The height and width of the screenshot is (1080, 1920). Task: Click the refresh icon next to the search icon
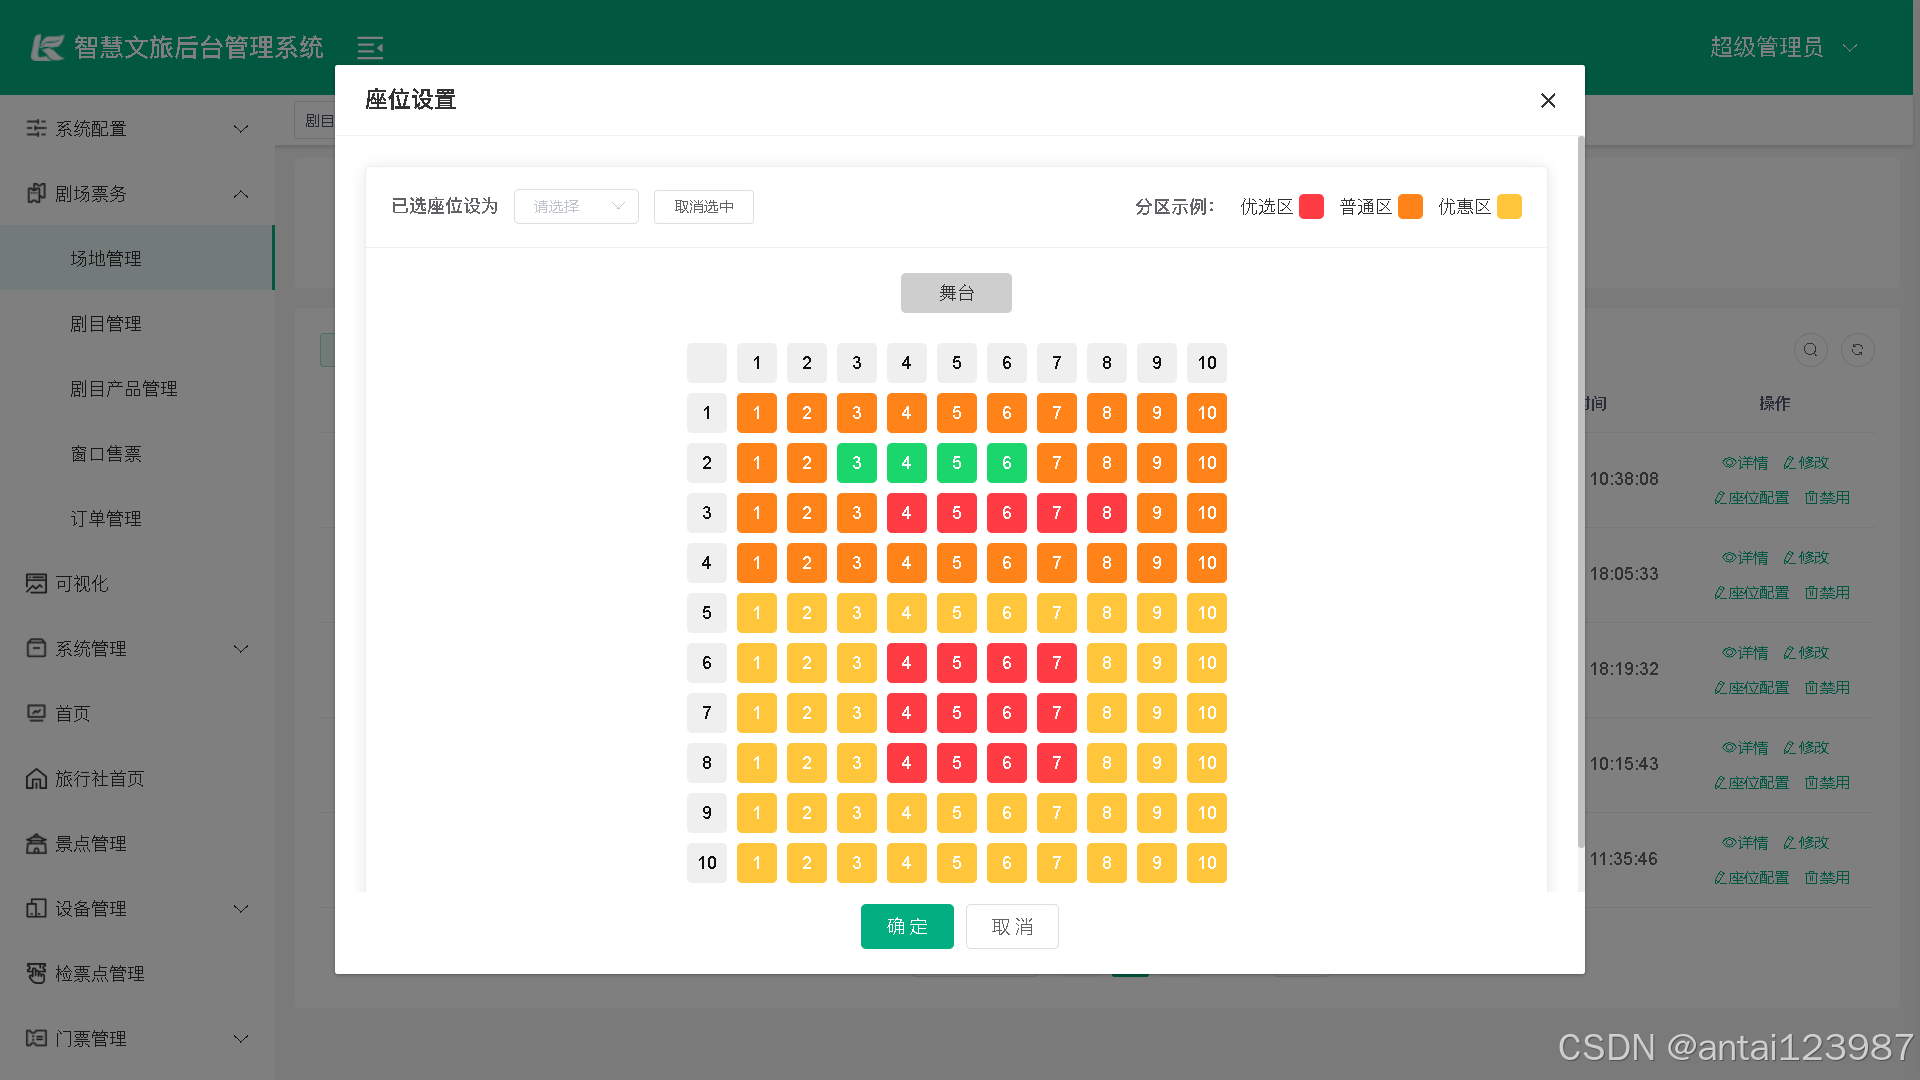point(1857,350)
